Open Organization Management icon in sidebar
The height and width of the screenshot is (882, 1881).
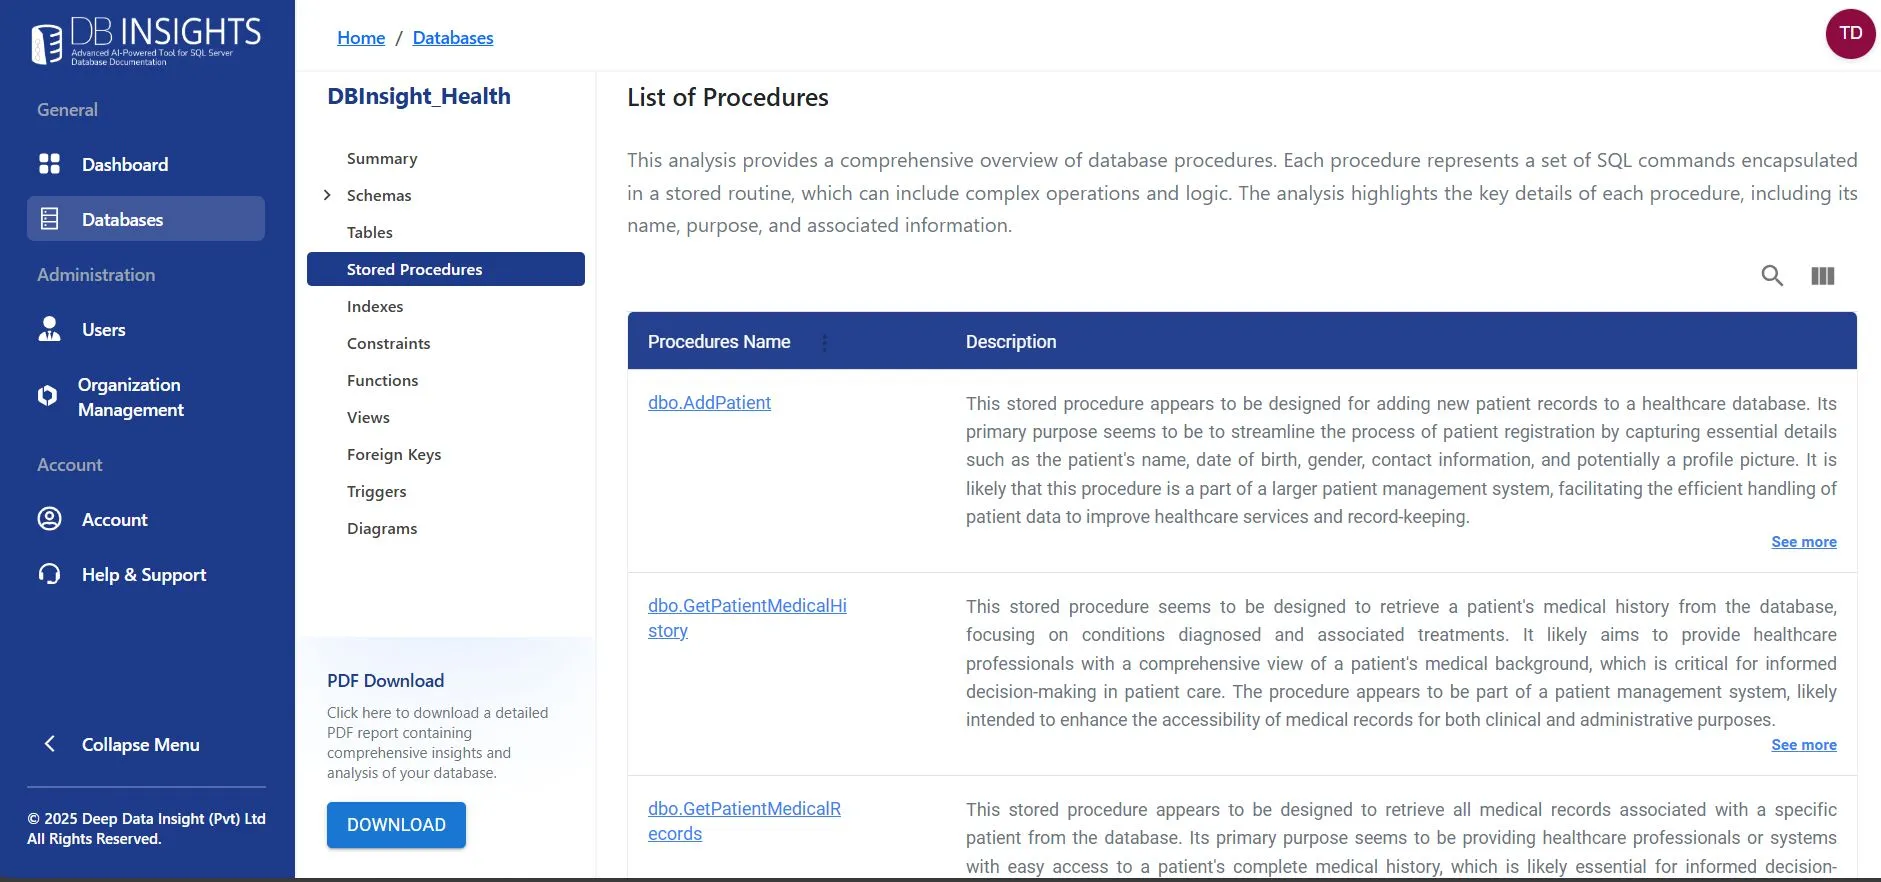(x=47, y=396)
